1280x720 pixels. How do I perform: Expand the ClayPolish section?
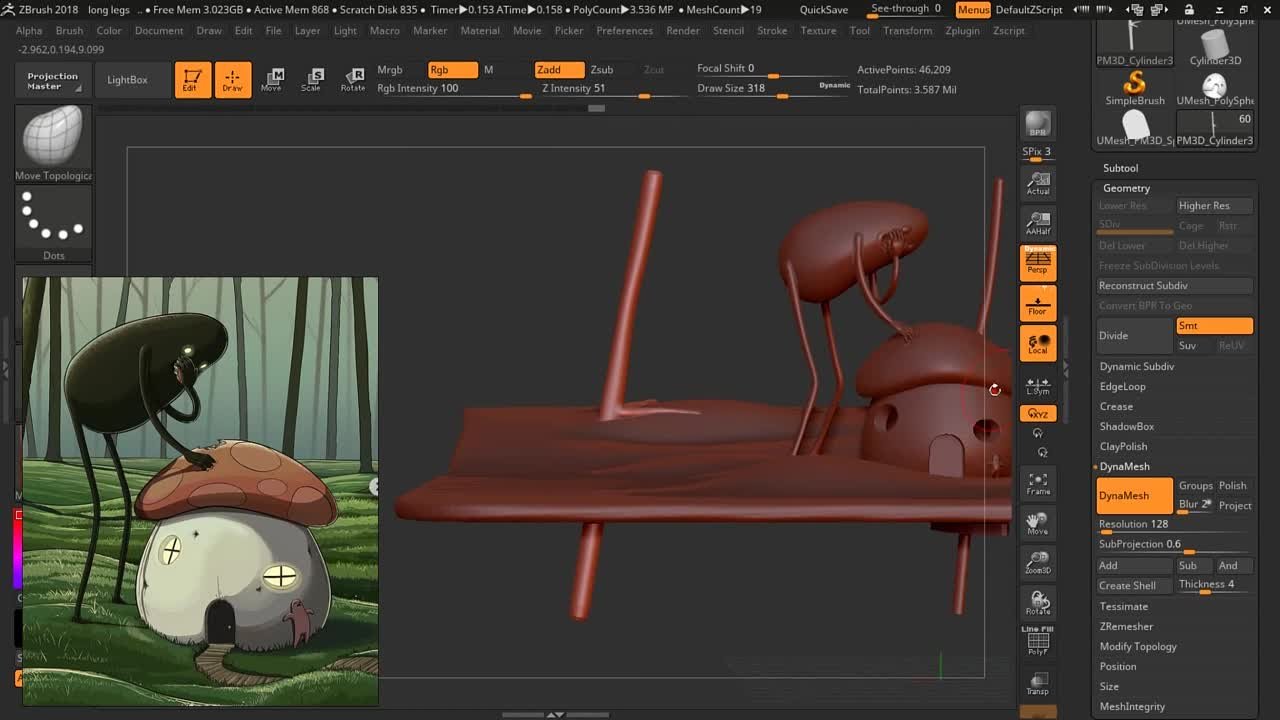pyautogui.click(x=1123, y=447)
